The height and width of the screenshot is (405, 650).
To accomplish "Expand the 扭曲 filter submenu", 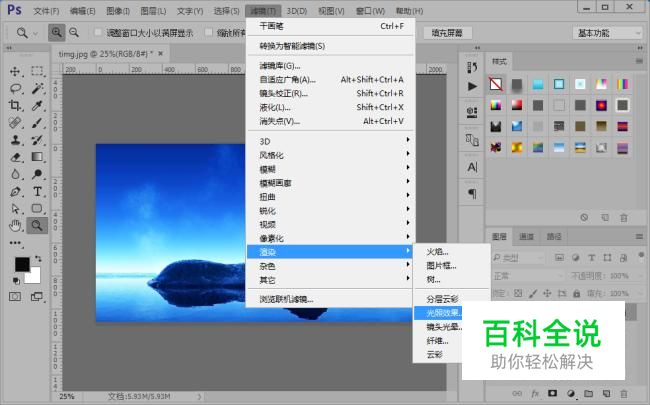I will (330, 197).
